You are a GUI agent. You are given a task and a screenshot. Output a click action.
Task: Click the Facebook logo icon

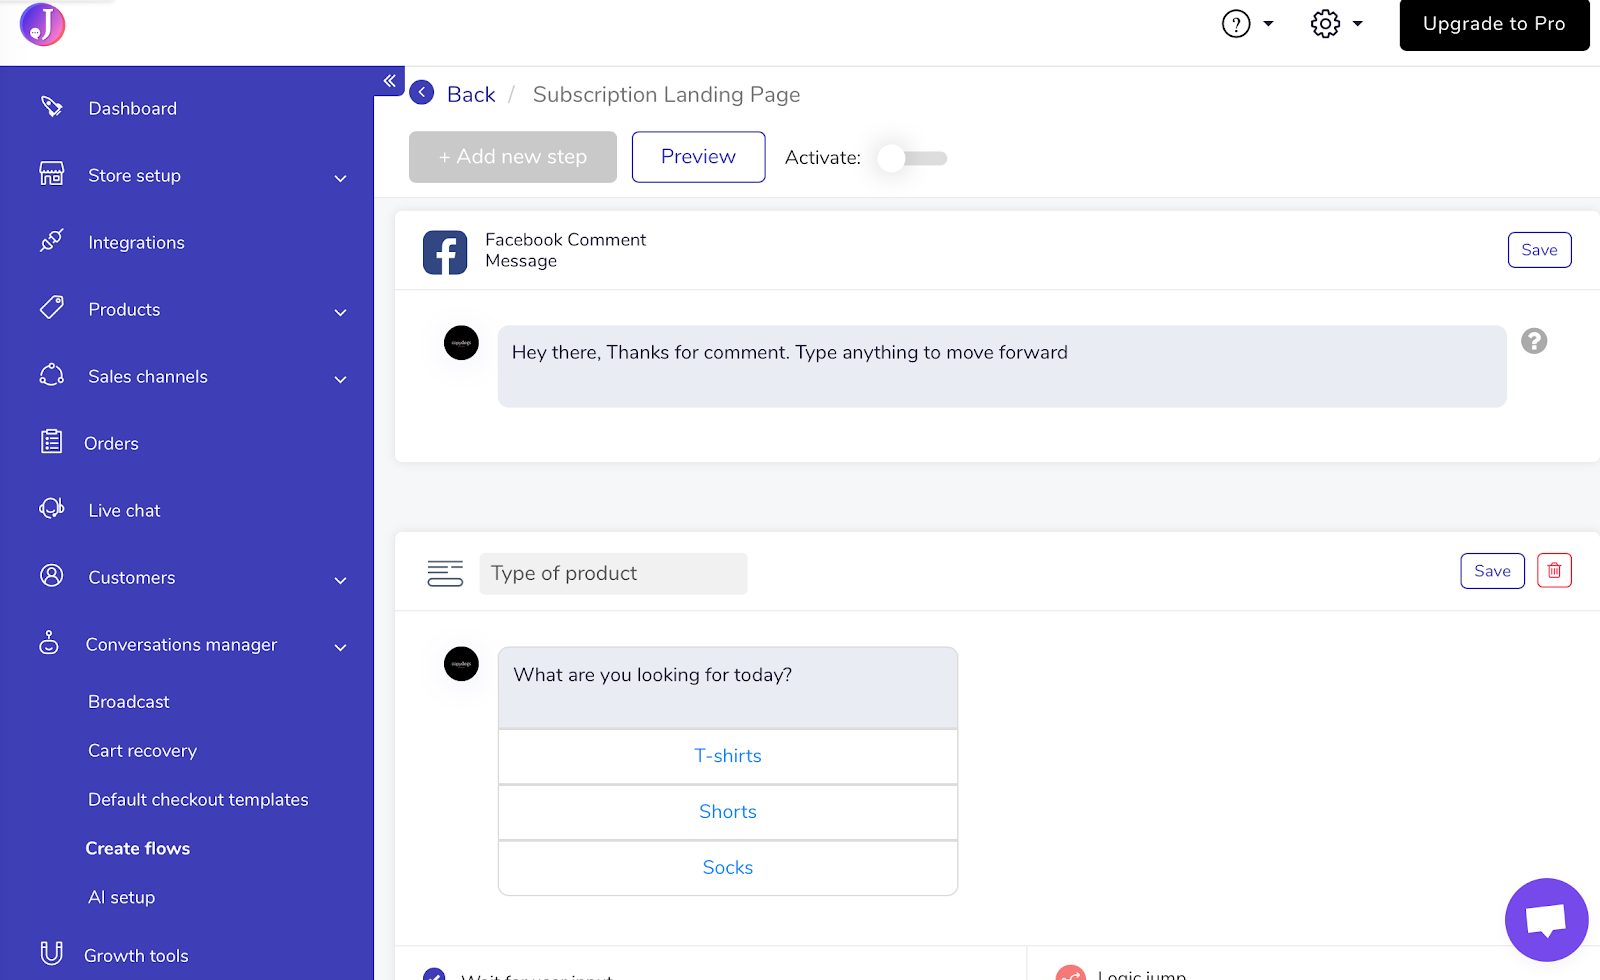445,252
